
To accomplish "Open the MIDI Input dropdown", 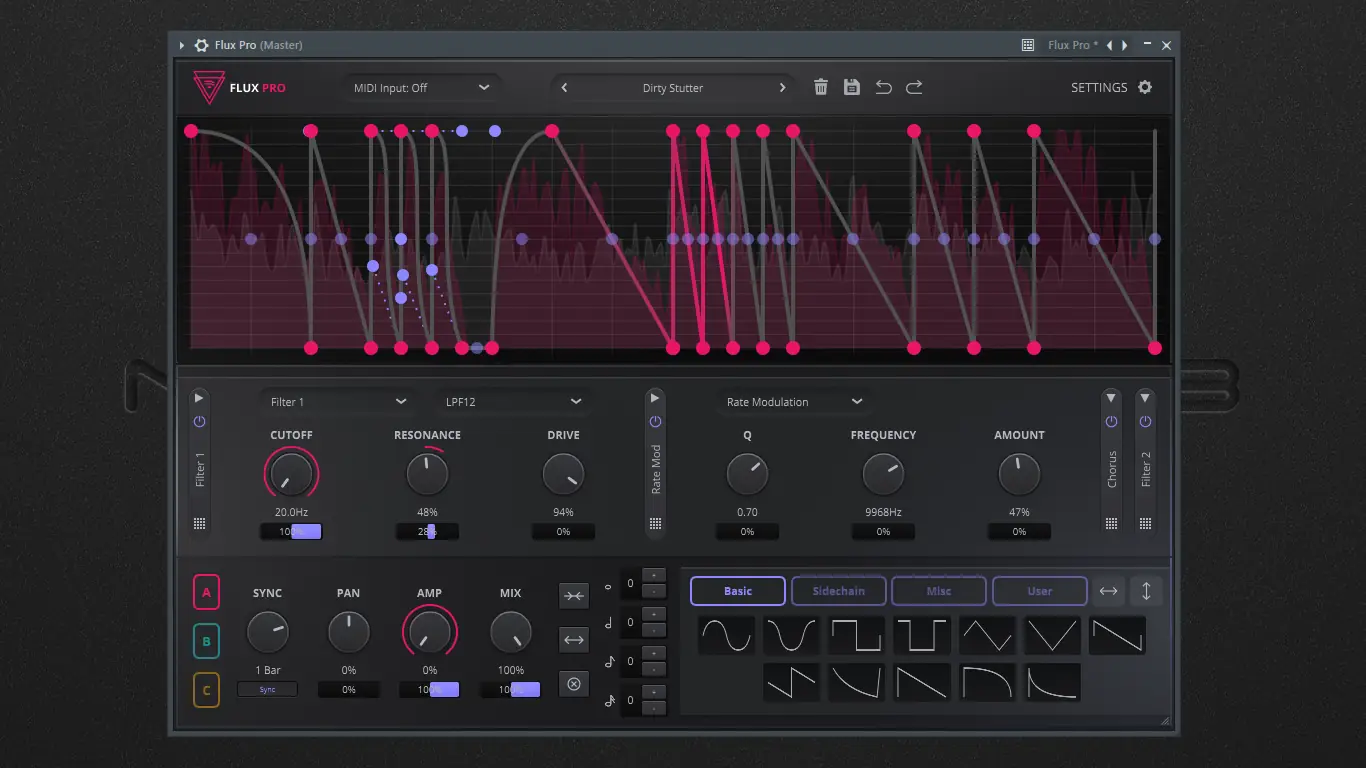I will (x=421, y=87).
